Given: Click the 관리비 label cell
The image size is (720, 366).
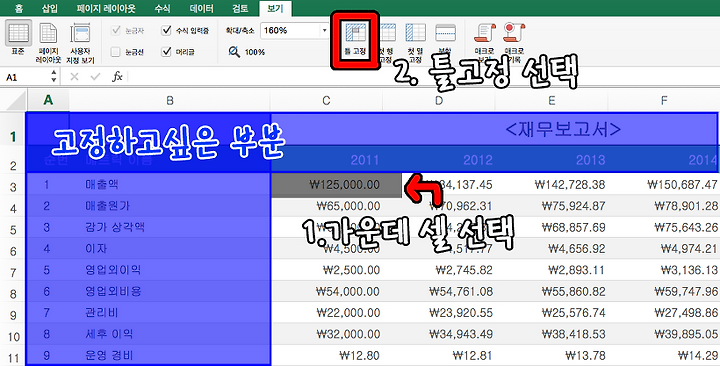Looking at the screenshot, I should (170, 312).
